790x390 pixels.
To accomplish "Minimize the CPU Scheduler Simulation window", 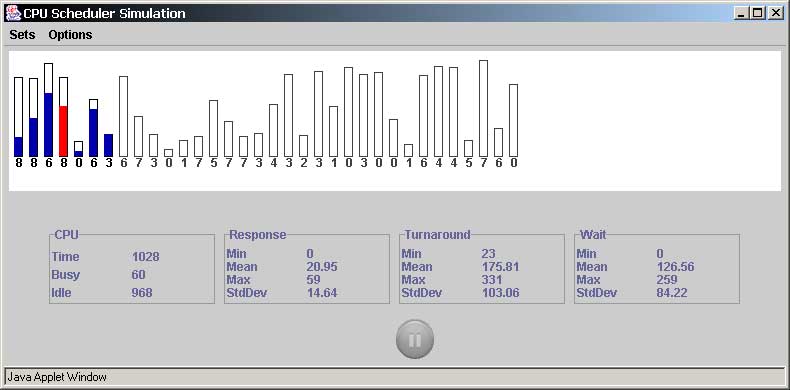I will 741,14.
